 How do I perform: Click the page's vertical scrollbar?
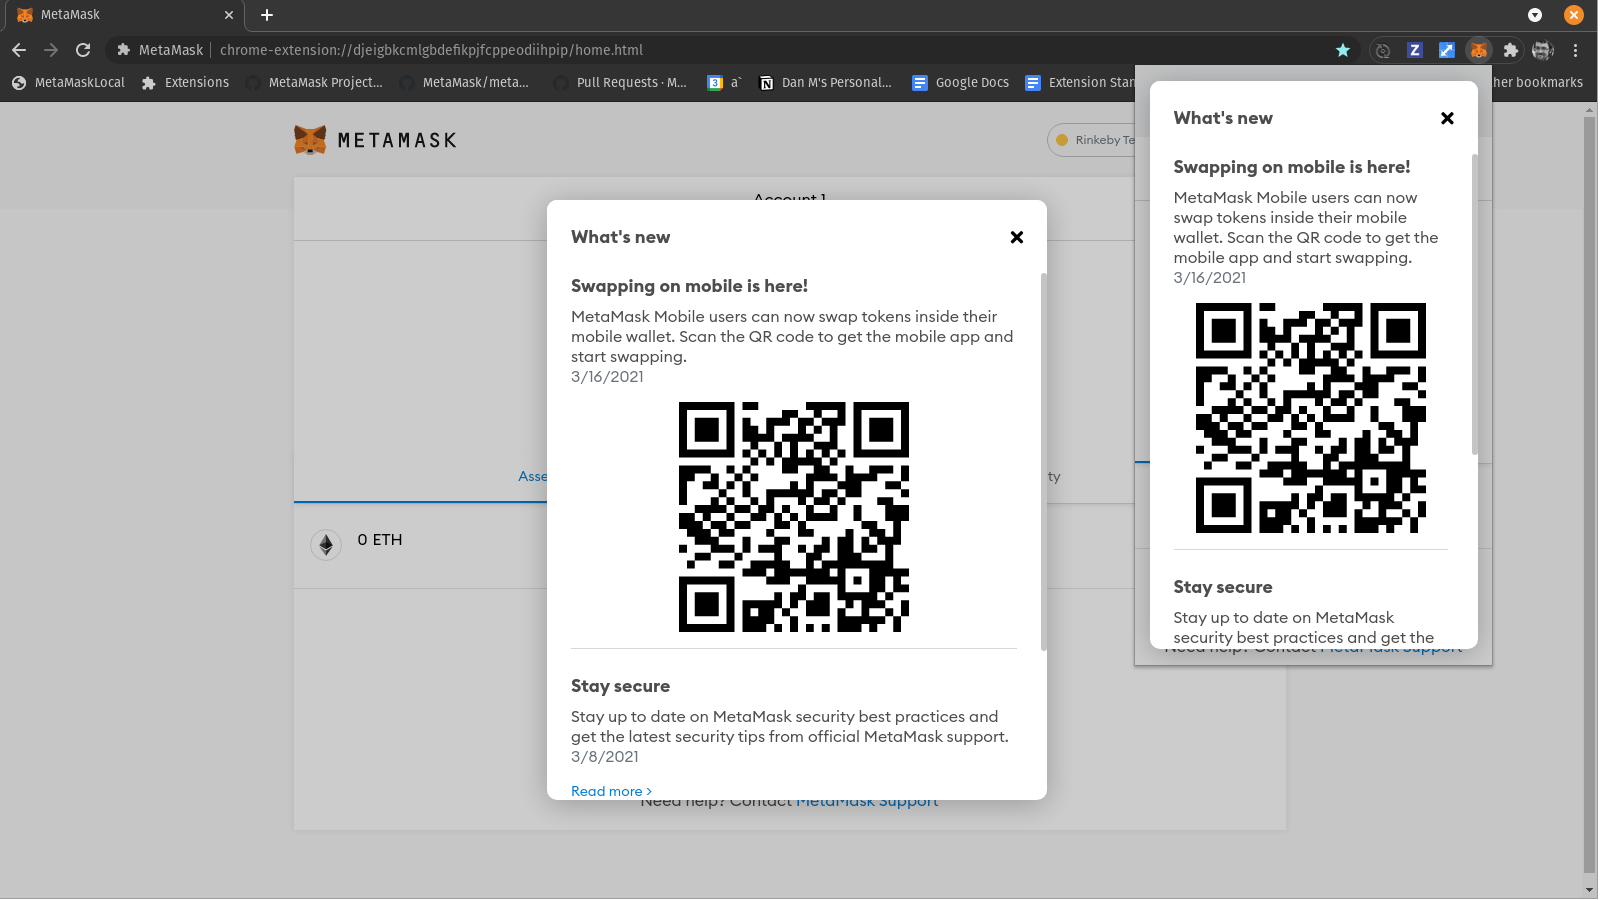click(1590, 495)
